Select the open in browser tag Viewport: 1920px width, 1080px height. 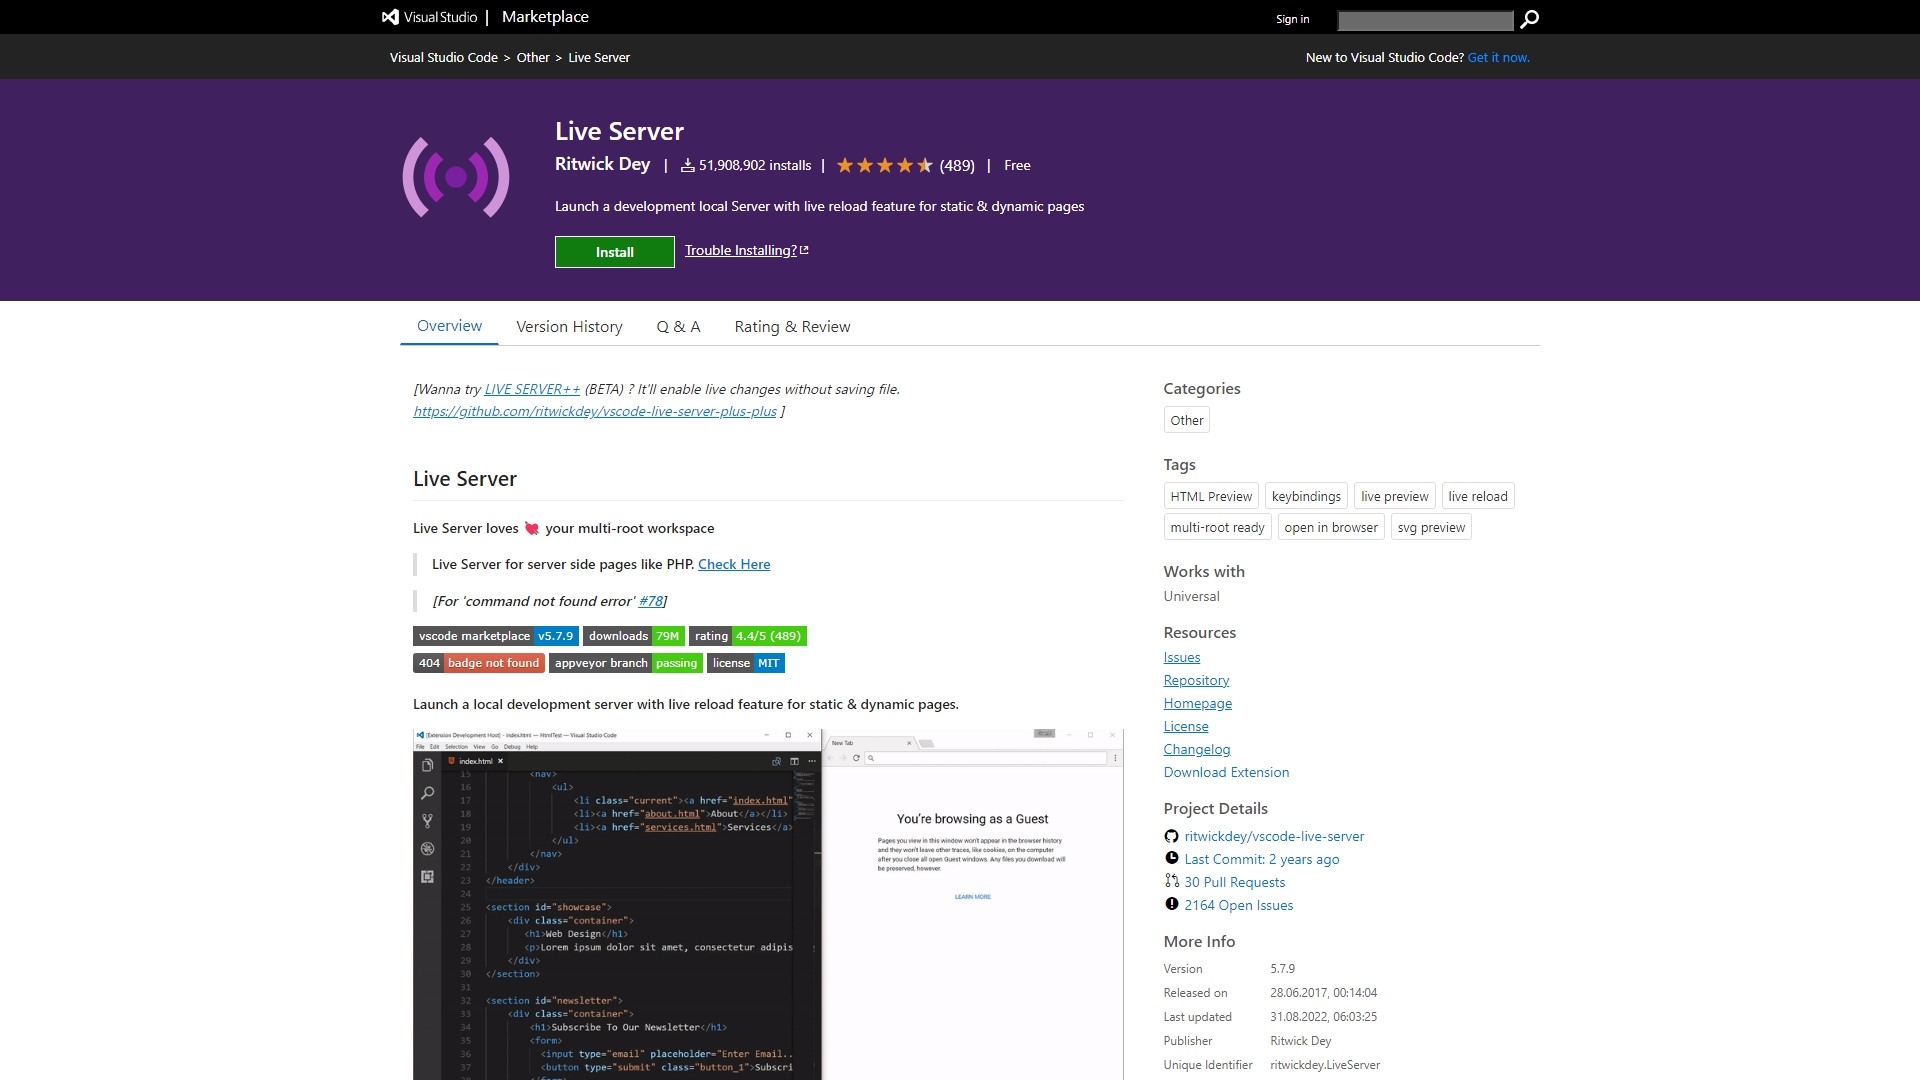click(1331, 527)
